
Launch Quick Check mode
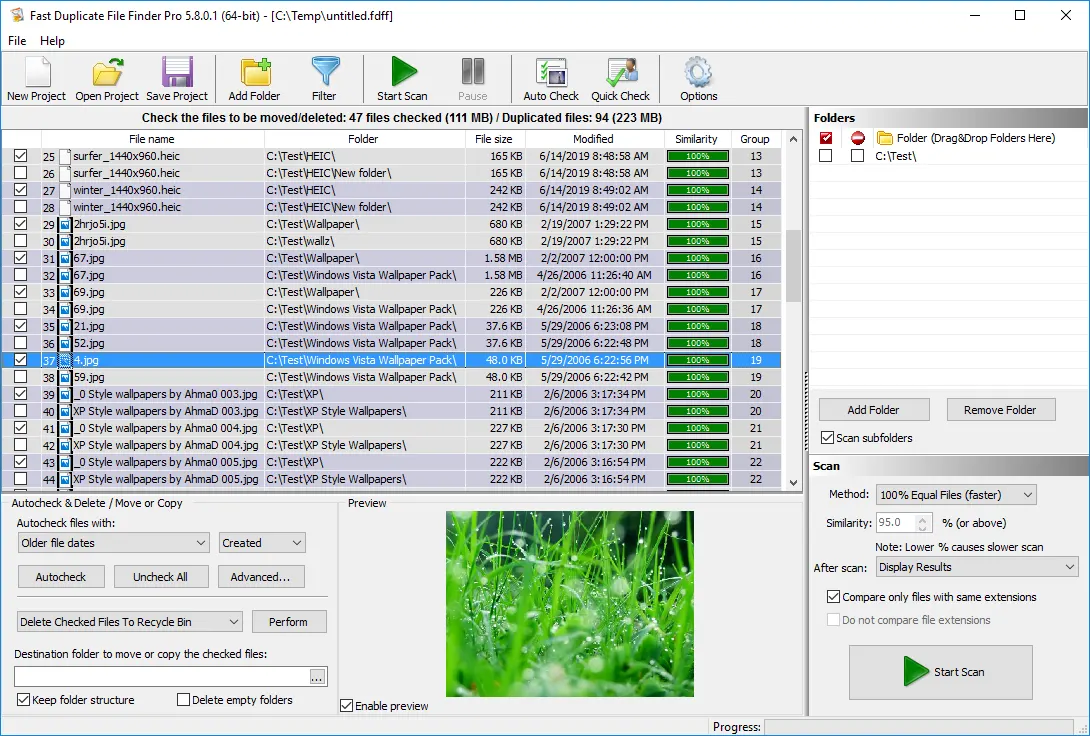[x=621, y=79]
